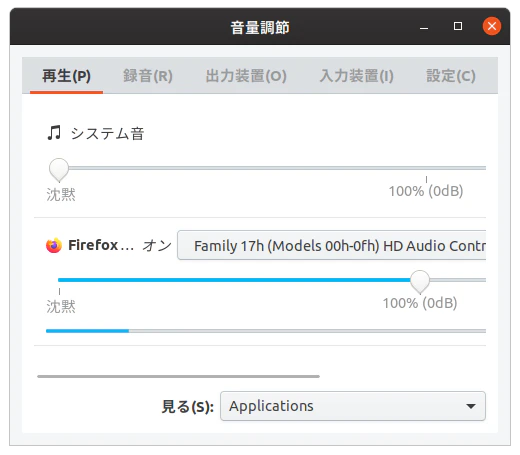Click the システム音 stream label
The image size is (520, 455).
(x=107, y=134)
